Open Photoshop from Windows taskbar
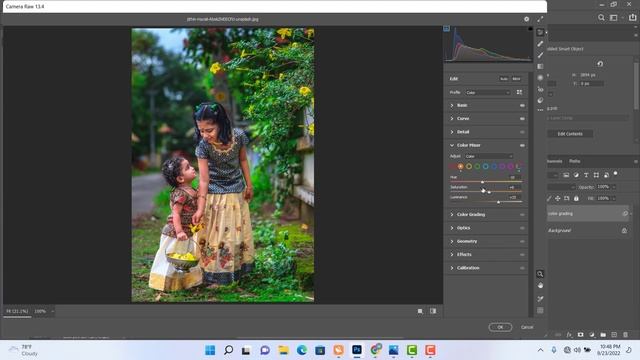640x360 pixels. click(x=357, y=350)
